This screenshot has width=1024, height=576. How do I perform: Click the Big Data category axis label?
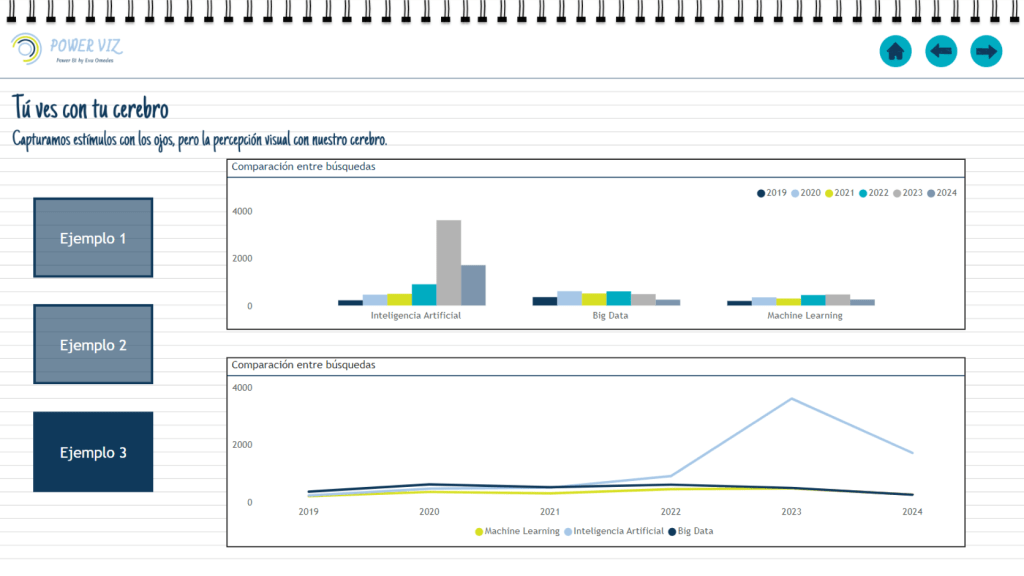[608, 315]
